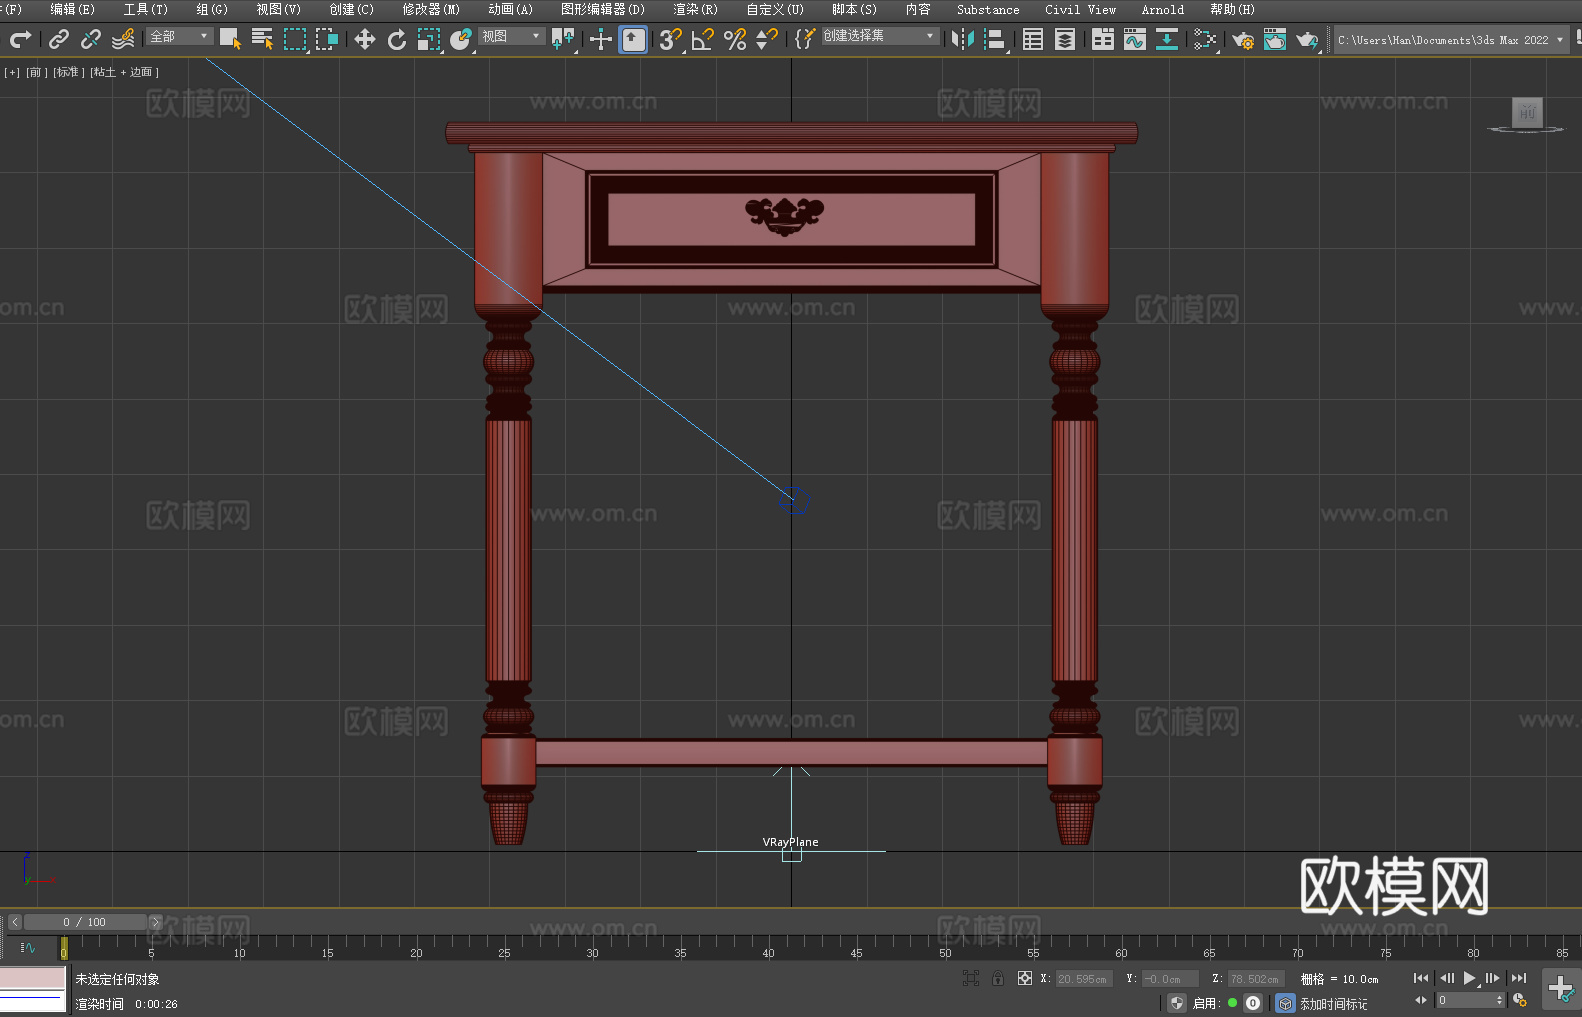Toggle the Layer Explorer

1065,39
